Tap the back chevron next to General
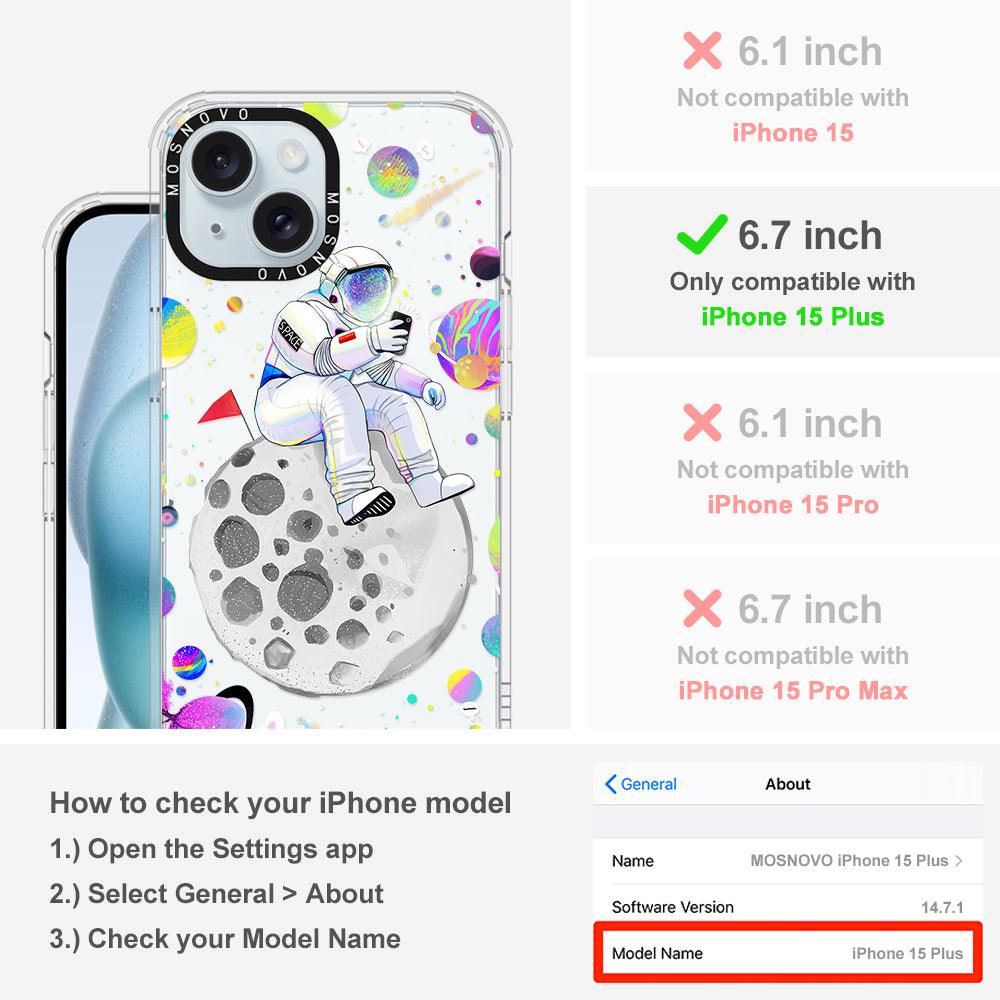 610,784
